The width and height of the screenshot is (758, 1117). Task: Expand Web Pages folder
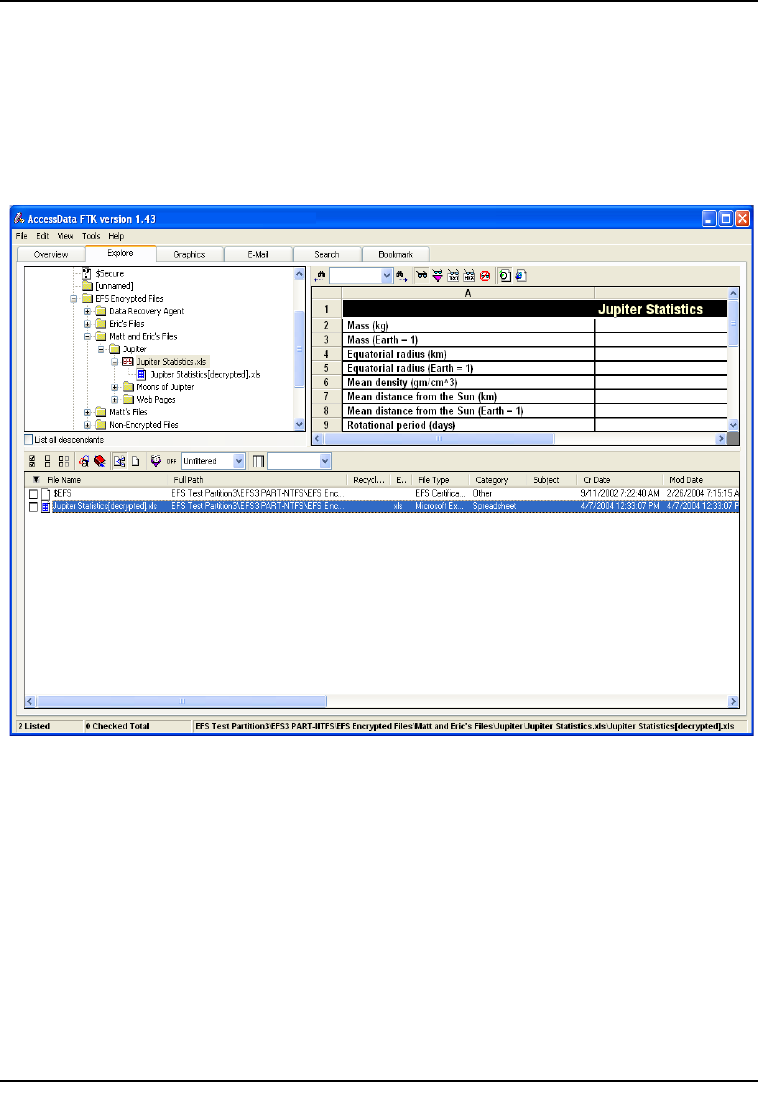point(114,400)
